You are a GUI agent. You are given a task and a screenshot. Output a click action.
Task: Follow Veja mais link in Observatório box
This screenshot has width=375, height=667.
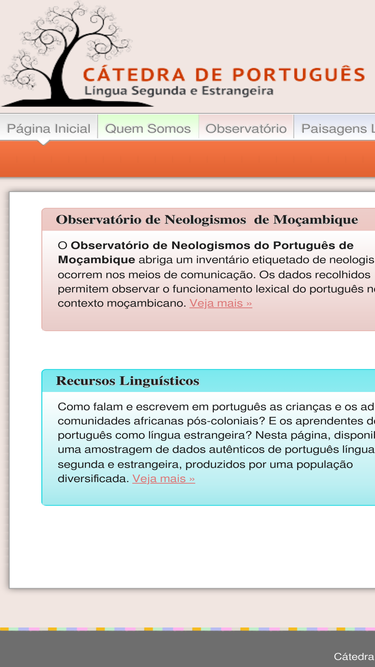tap(221, 303)
